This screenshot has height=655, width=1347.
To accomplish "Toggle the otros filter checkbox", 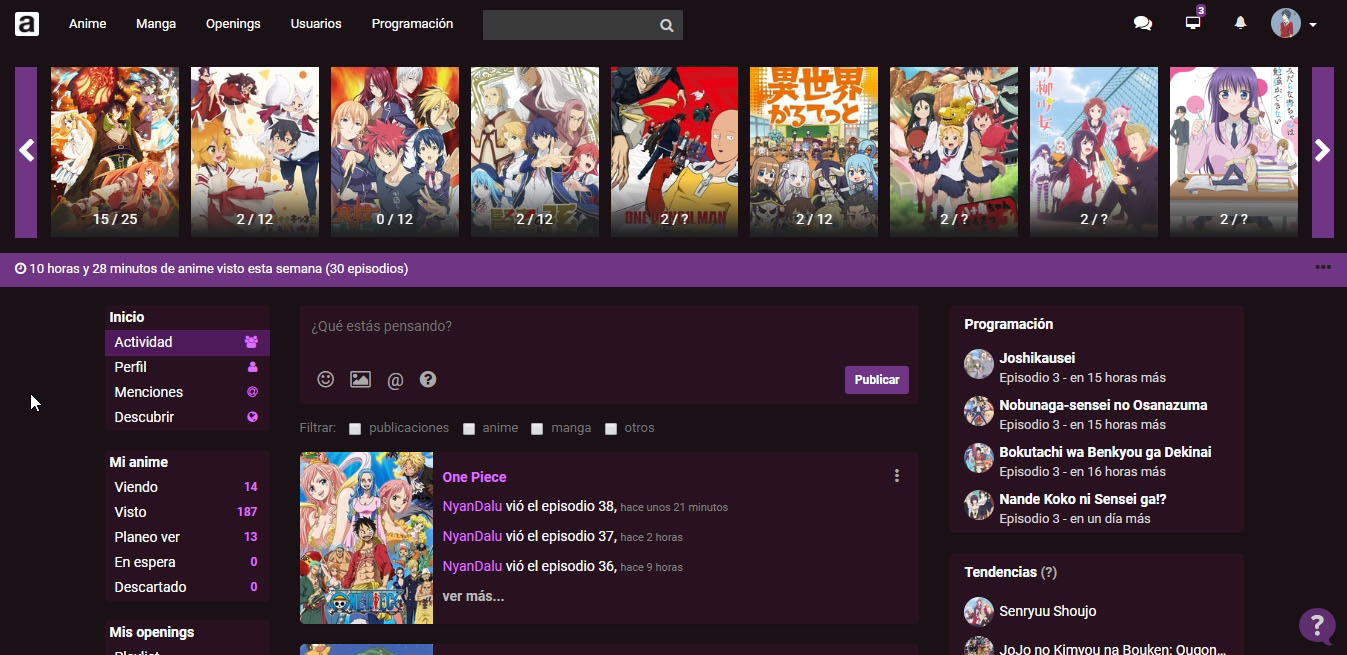I will coord(611,429).
